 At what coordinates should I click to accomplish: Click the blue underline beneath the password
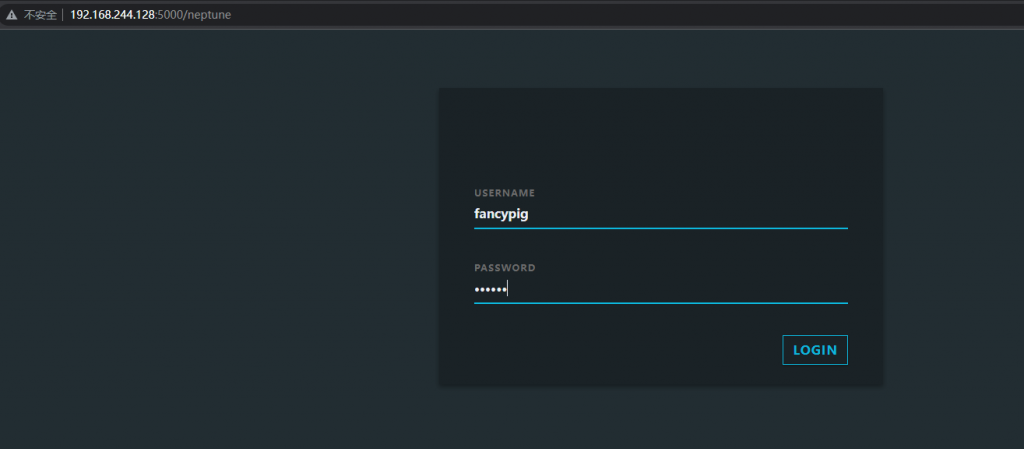click(660, 302)
